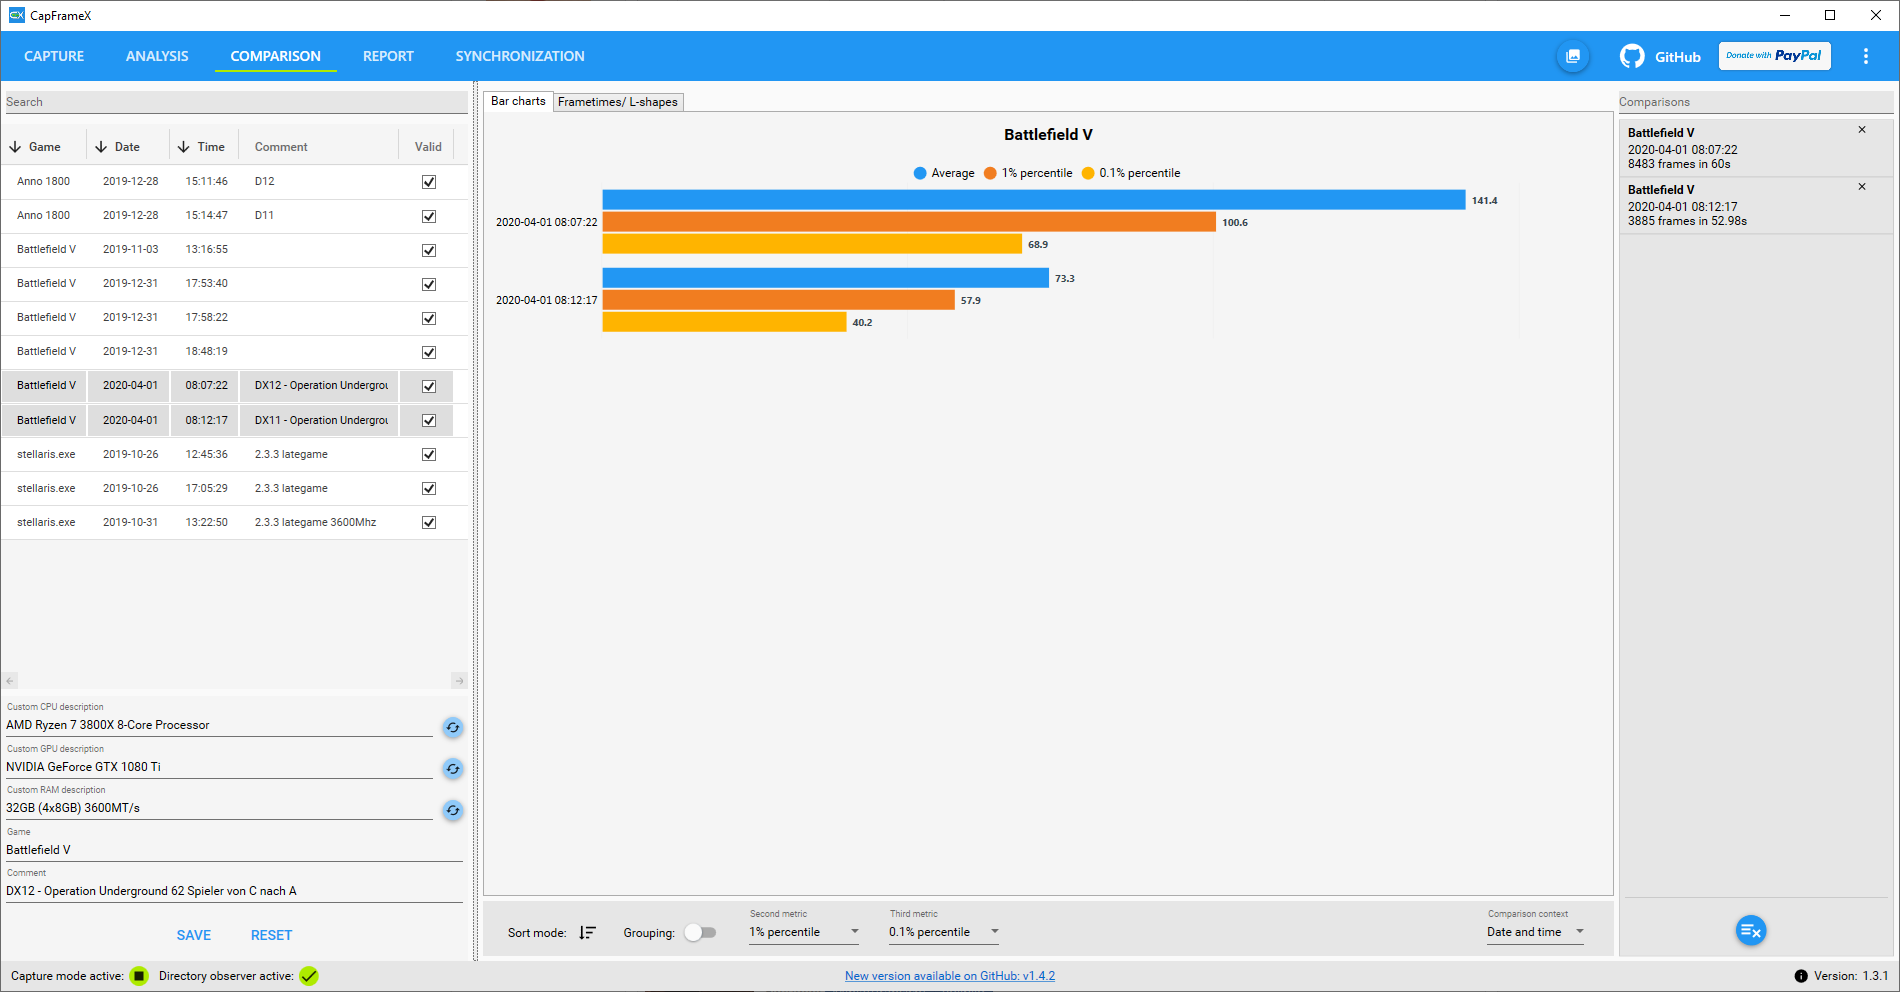1900x992 pixels.
Task: Open the REPORT tab
Action: click(x=388, y=56)
